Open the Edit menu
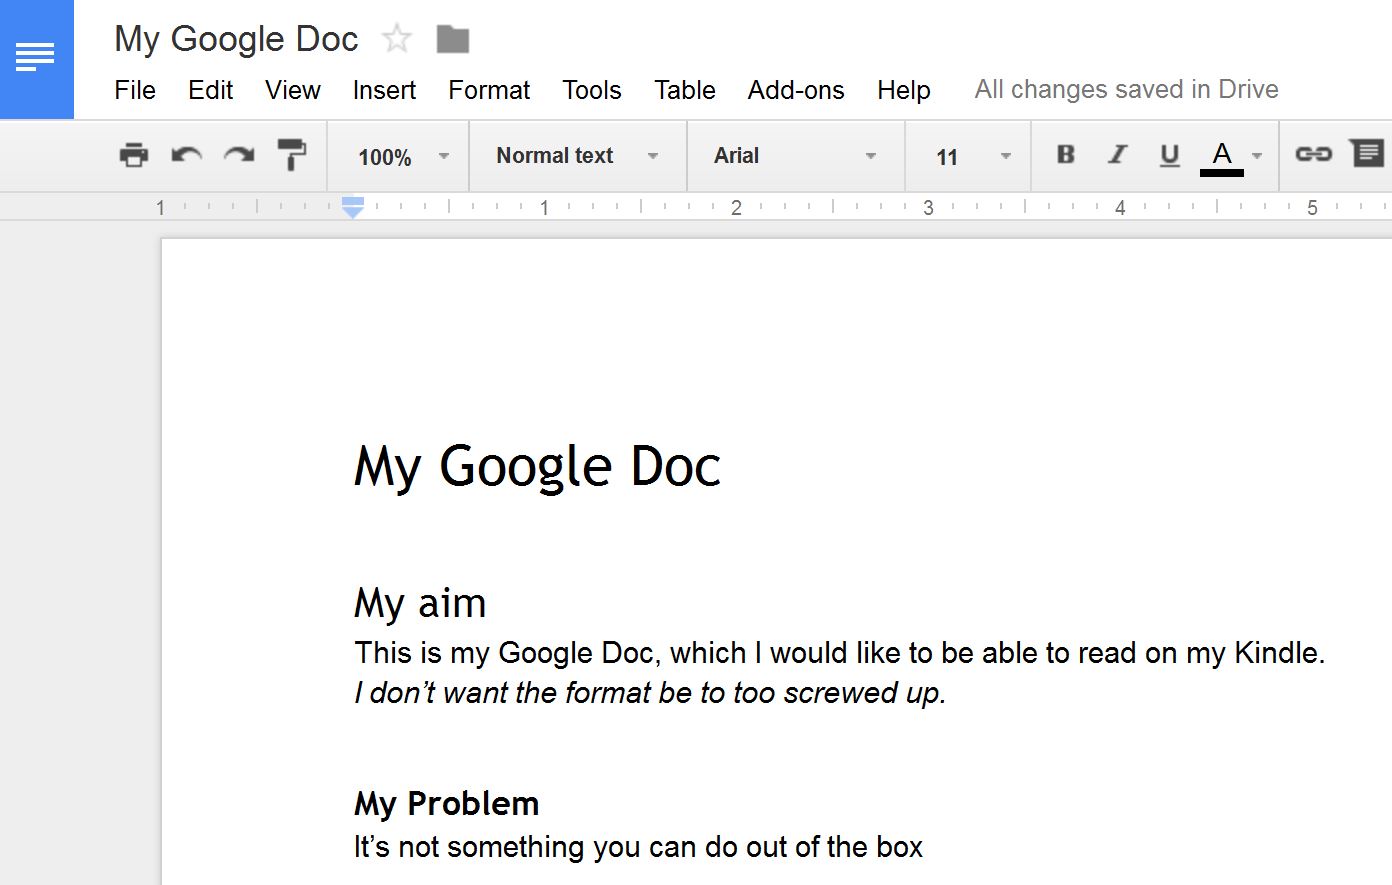The height and width of the screenshot is (885, 1392). (210, 90)
